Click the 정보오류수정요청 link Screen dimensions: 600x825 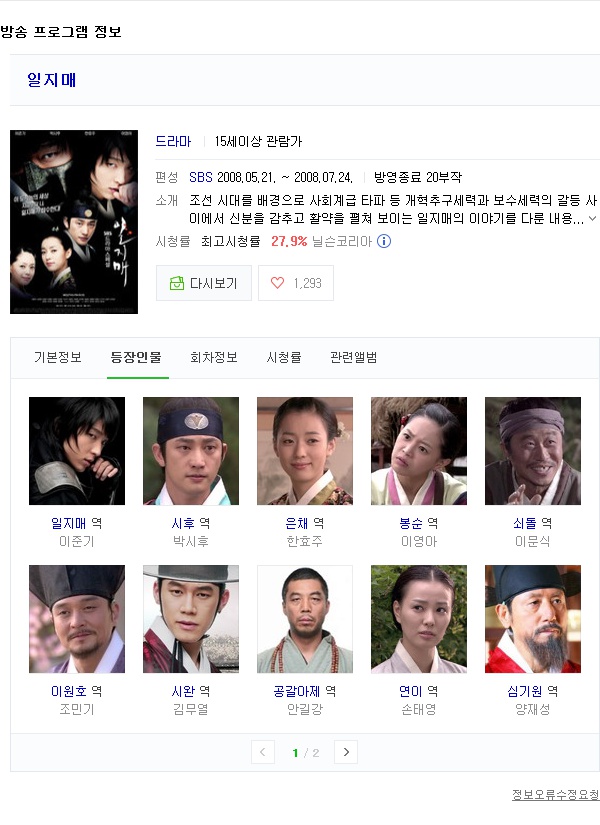(556, 794)
